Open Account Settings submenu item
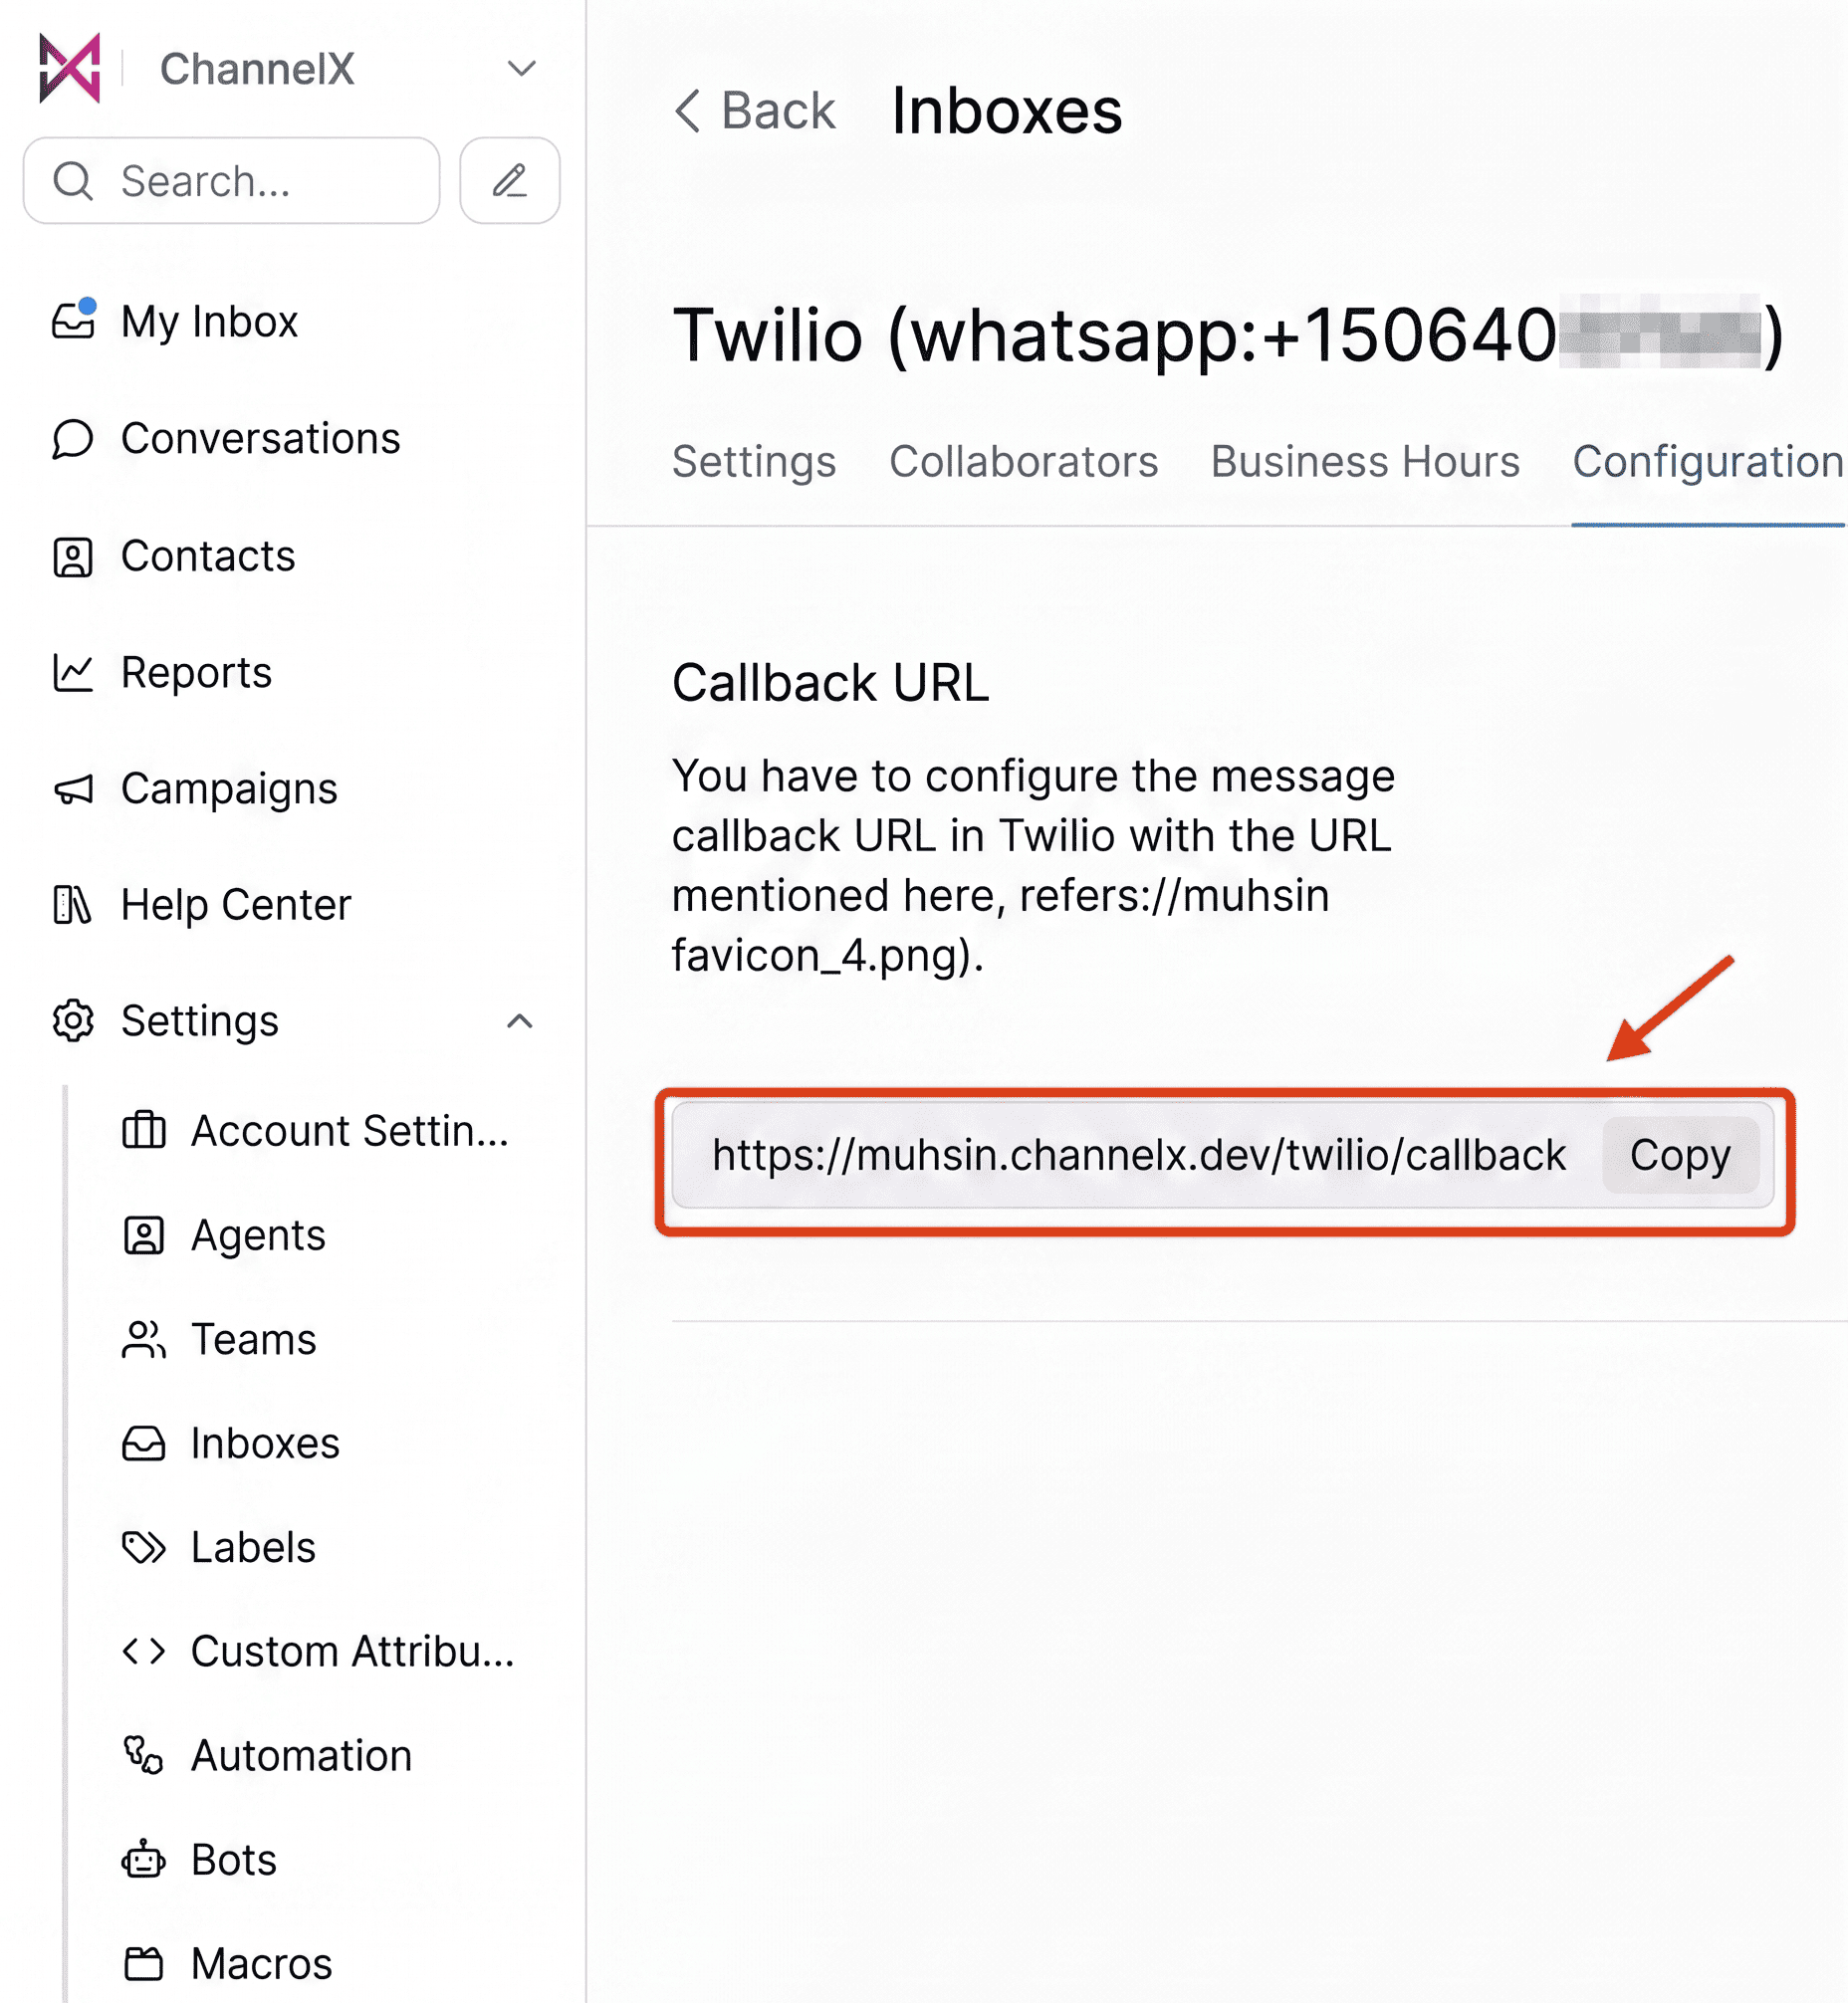1848x2003 pixels. [350, 1131]
